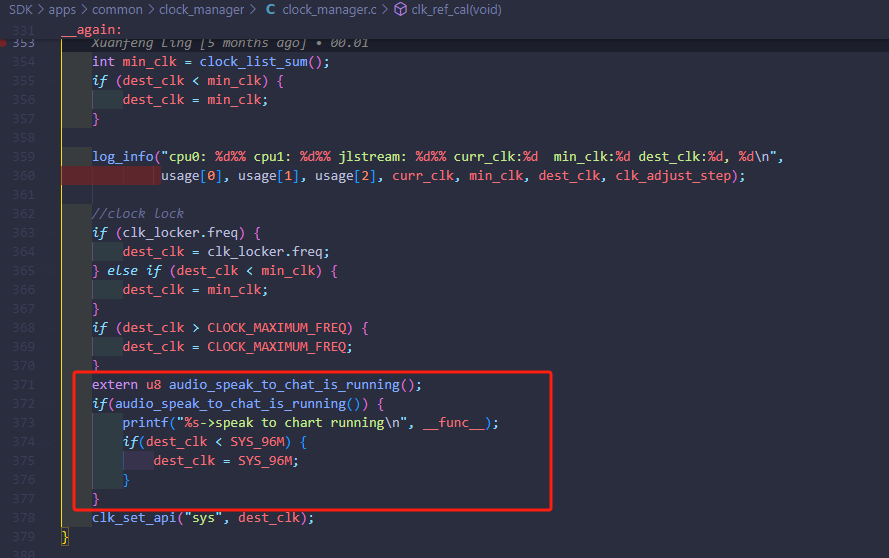Click the clock_list_sum function call
The width and height of the screenshot is (889, 558).
tap(253, 62)
